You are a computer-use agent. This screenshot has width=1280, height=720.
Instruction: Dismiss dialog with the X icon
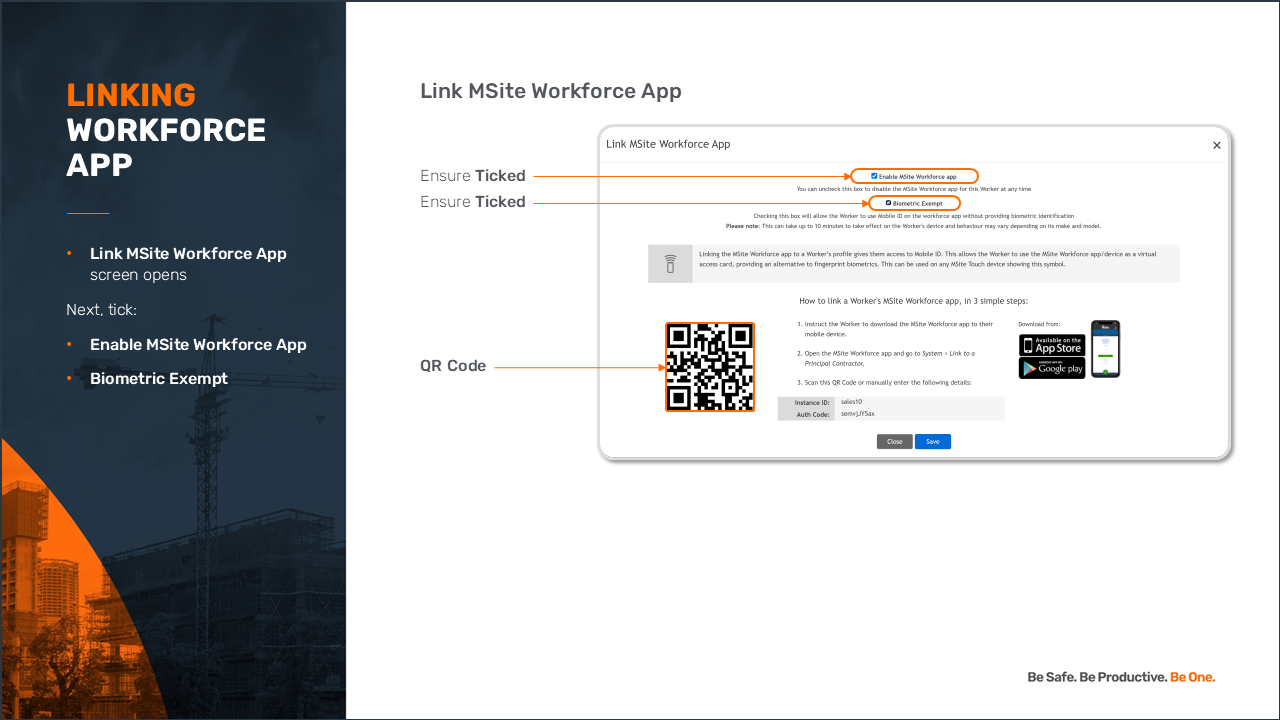(1217, 146)
